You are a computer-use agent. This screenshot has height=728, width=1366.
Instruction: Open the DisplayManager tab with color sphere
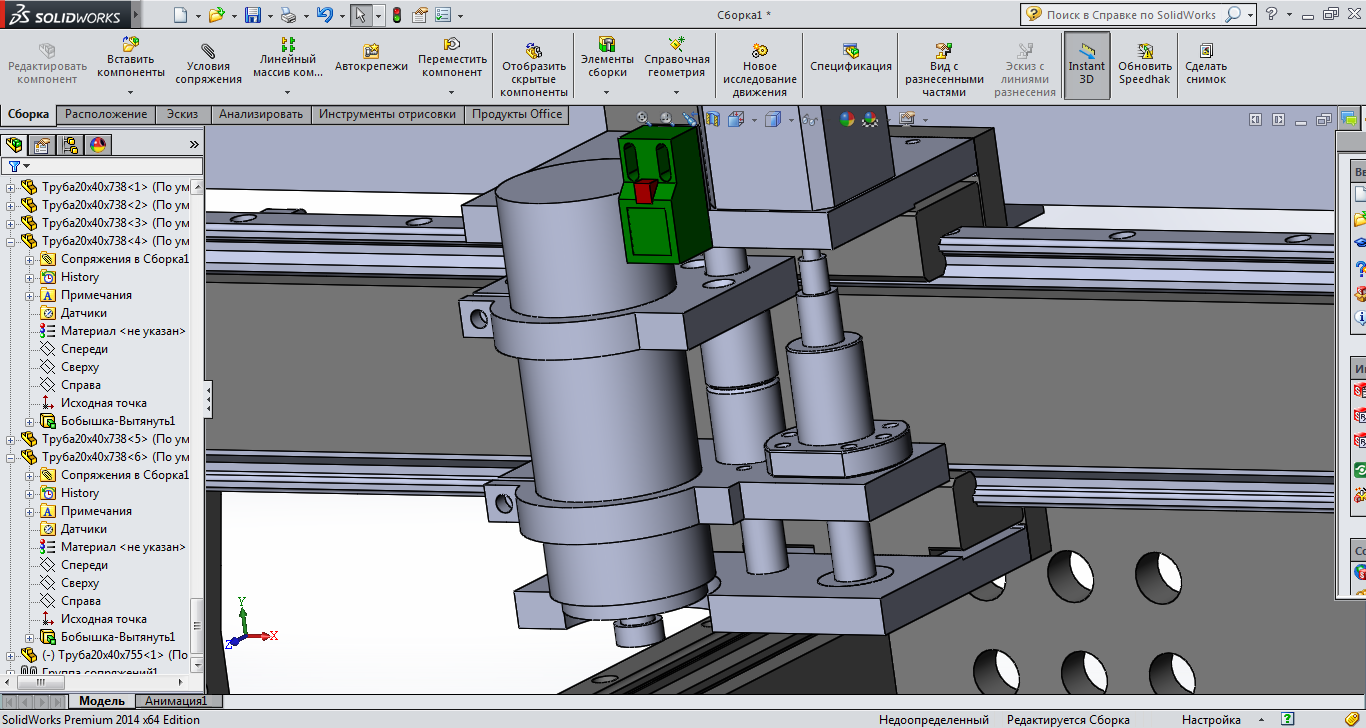point(98,145)
